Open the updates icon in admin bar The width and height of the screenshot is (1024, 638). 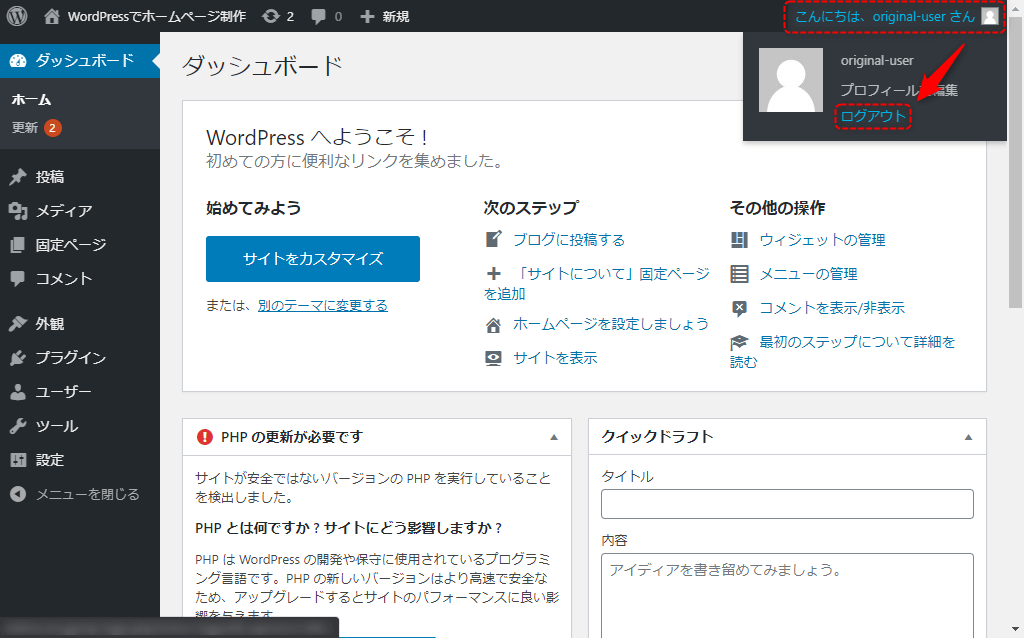pos(270,16)
